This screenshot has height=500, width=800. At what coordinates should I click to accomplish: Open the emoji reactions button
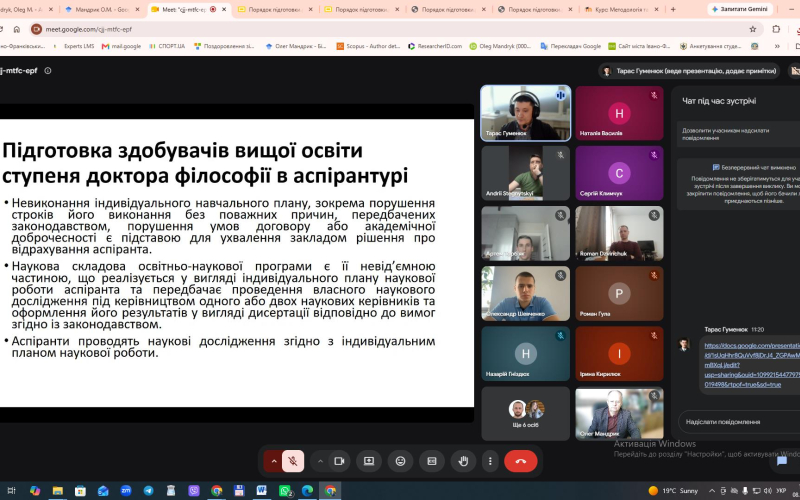401,461
